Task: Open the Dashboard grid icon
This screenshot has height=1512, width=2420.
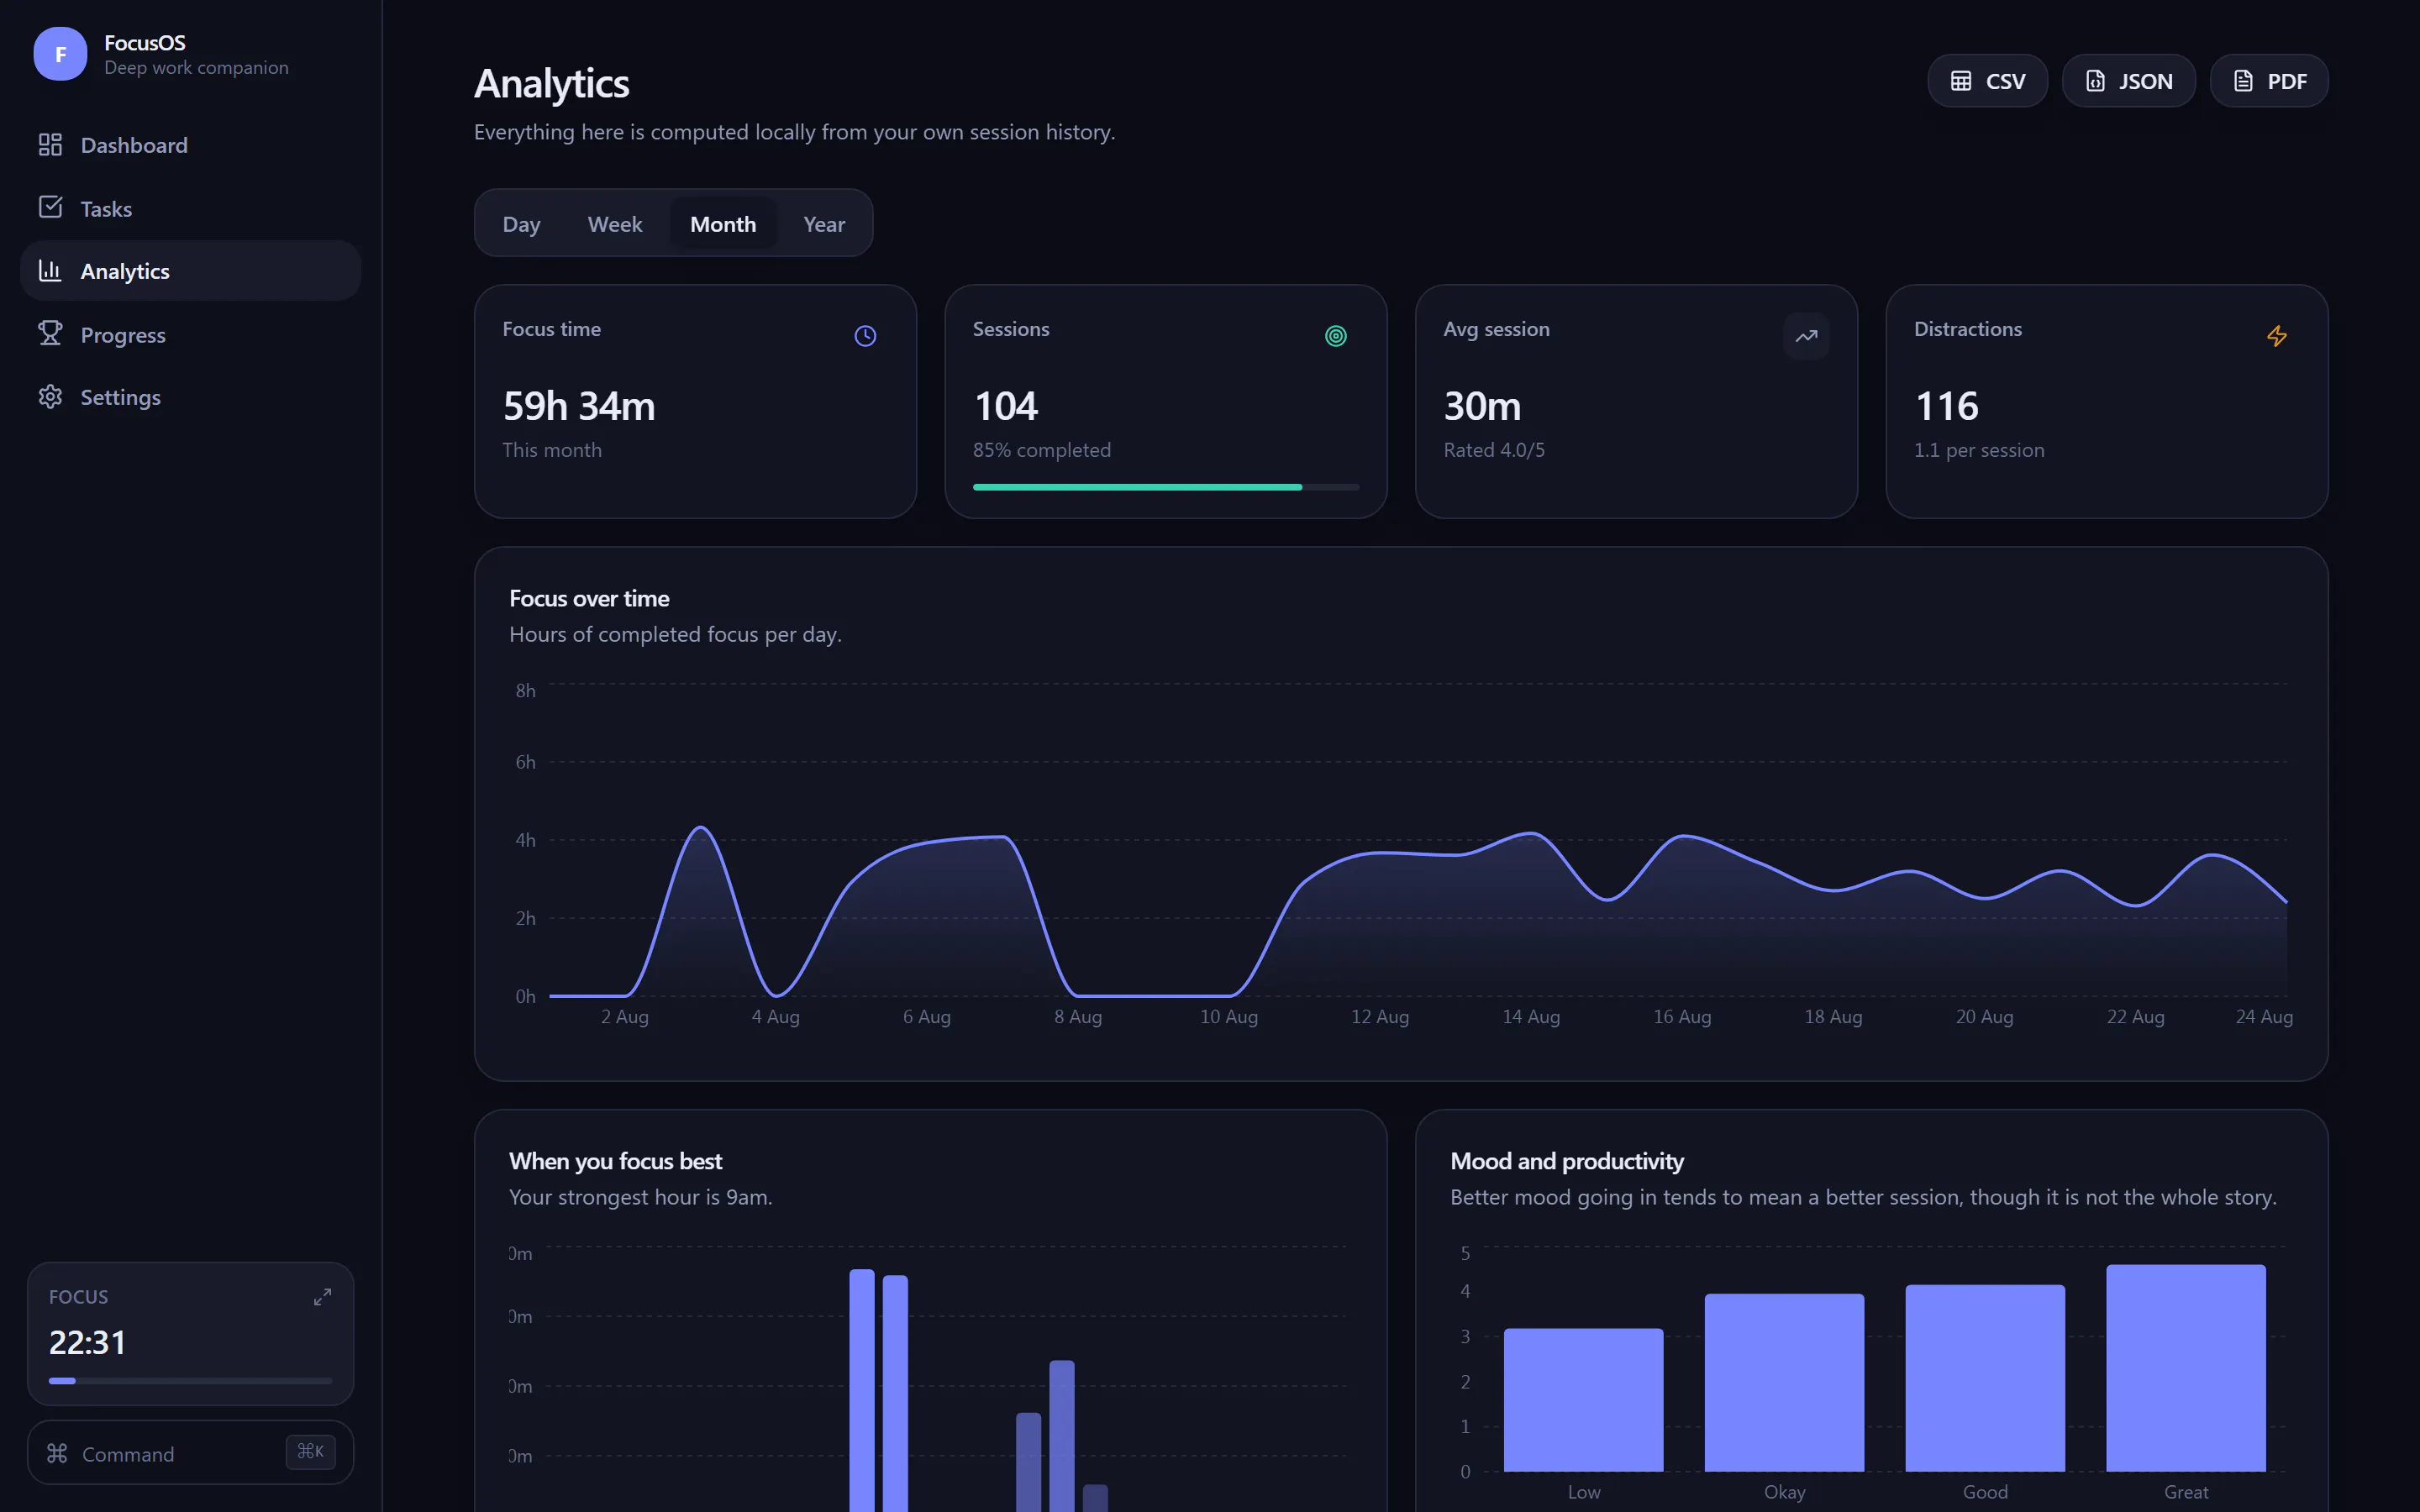Action: 50,145
